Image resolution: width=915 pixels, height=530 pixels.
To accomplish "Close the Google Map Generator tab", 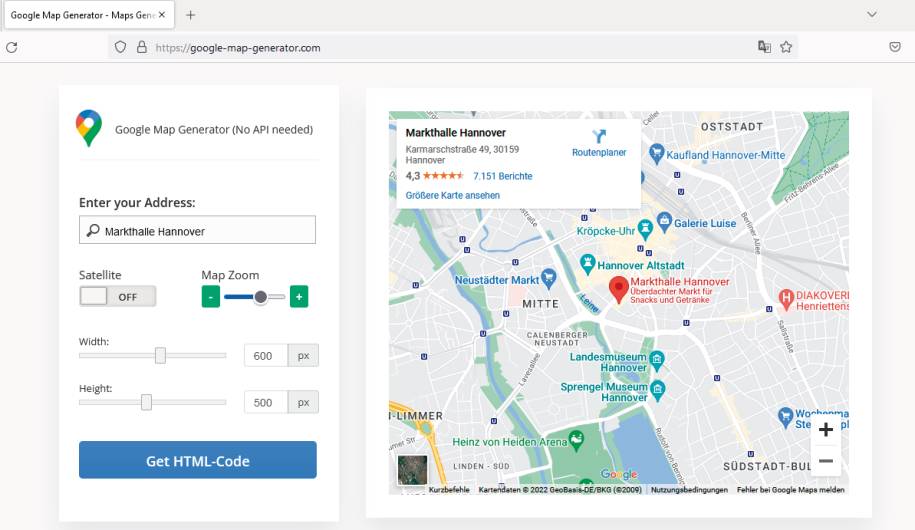I will (162, 15).
